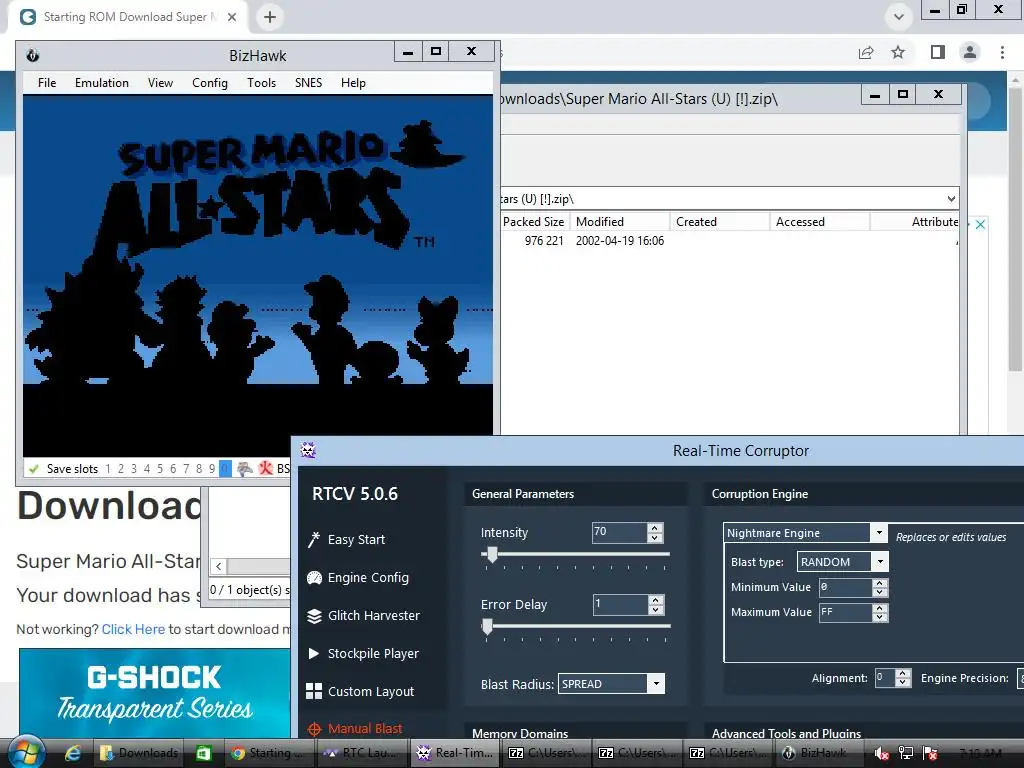The image size is (1024, 768).
Task: Select BizHawk save slot 1
Action: 108,468
